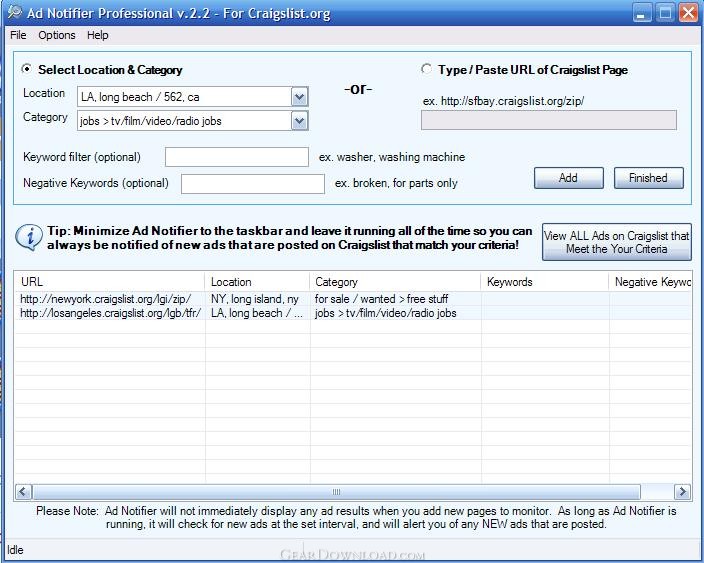Screen dimensions: 704x563
Task: Minimize the Ad Notifier window
Action: click(642, 13)
